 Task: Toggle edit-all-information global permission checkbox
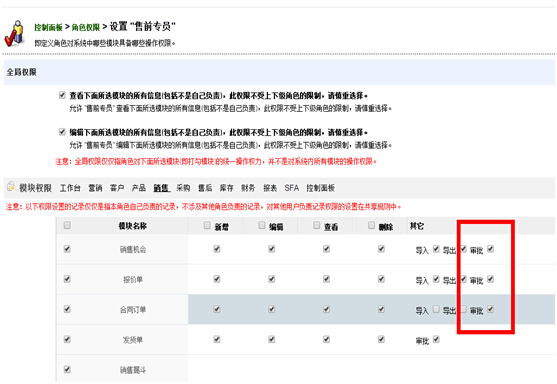click(63, 132)
